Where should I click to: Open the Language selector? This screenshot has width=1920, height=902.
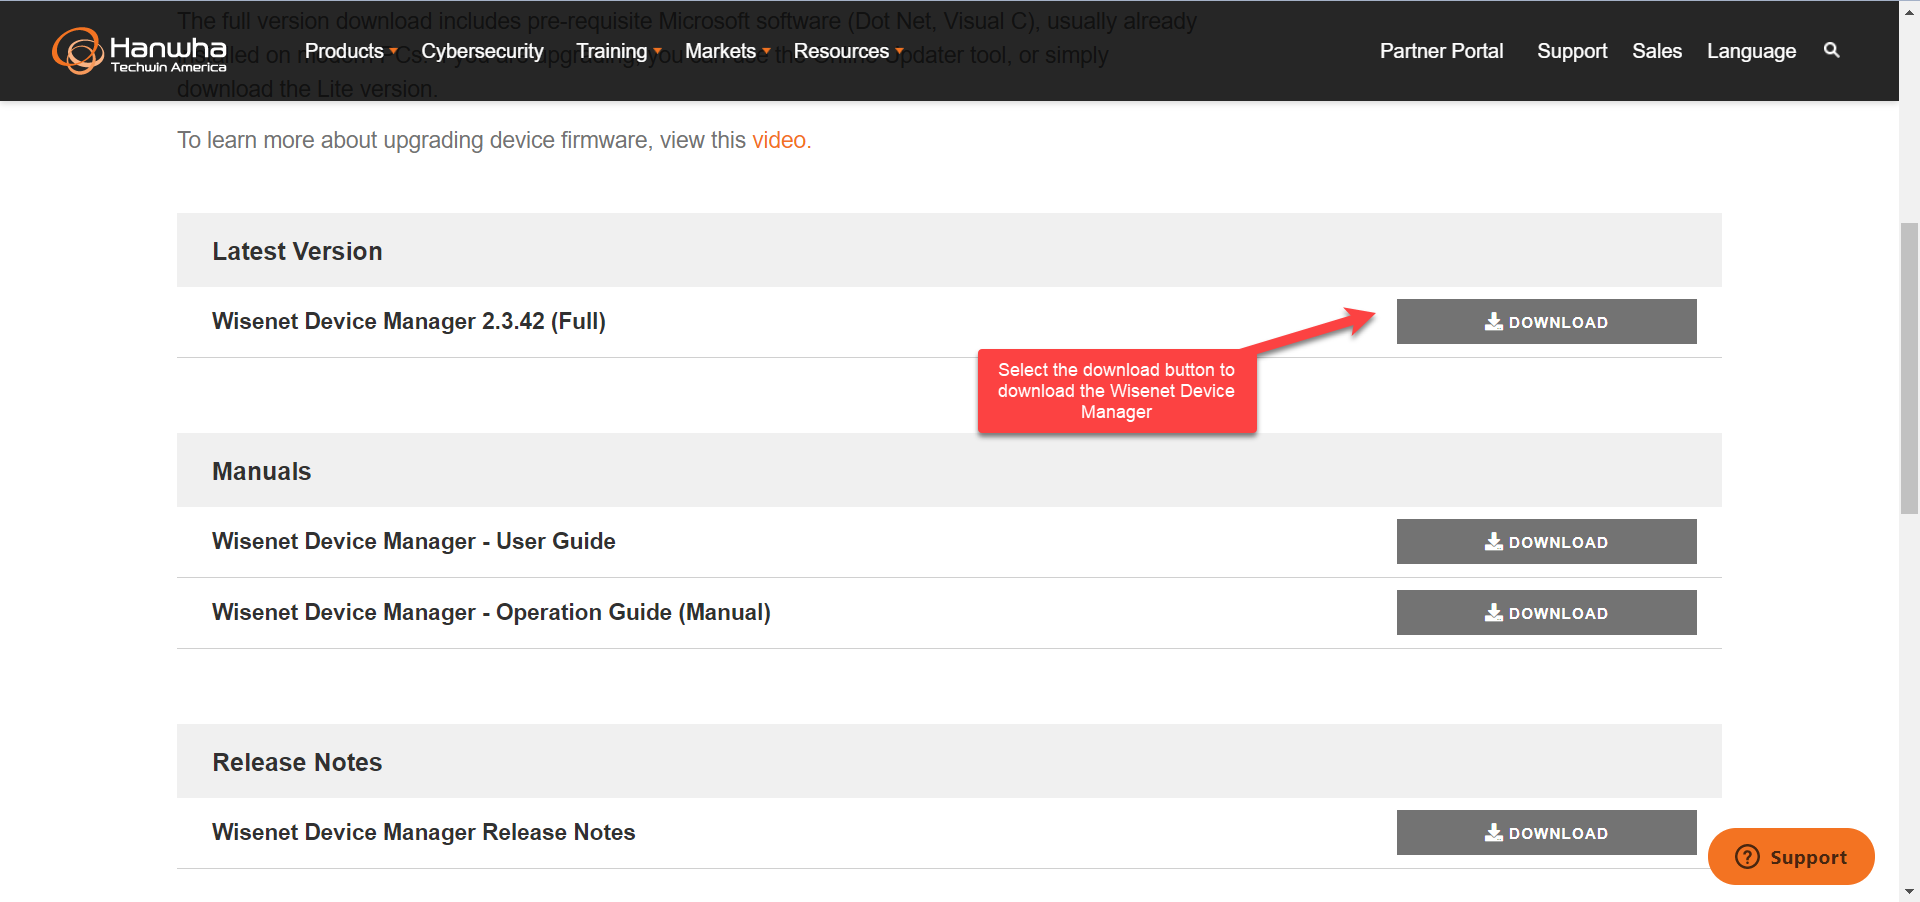pos(1751,51)
